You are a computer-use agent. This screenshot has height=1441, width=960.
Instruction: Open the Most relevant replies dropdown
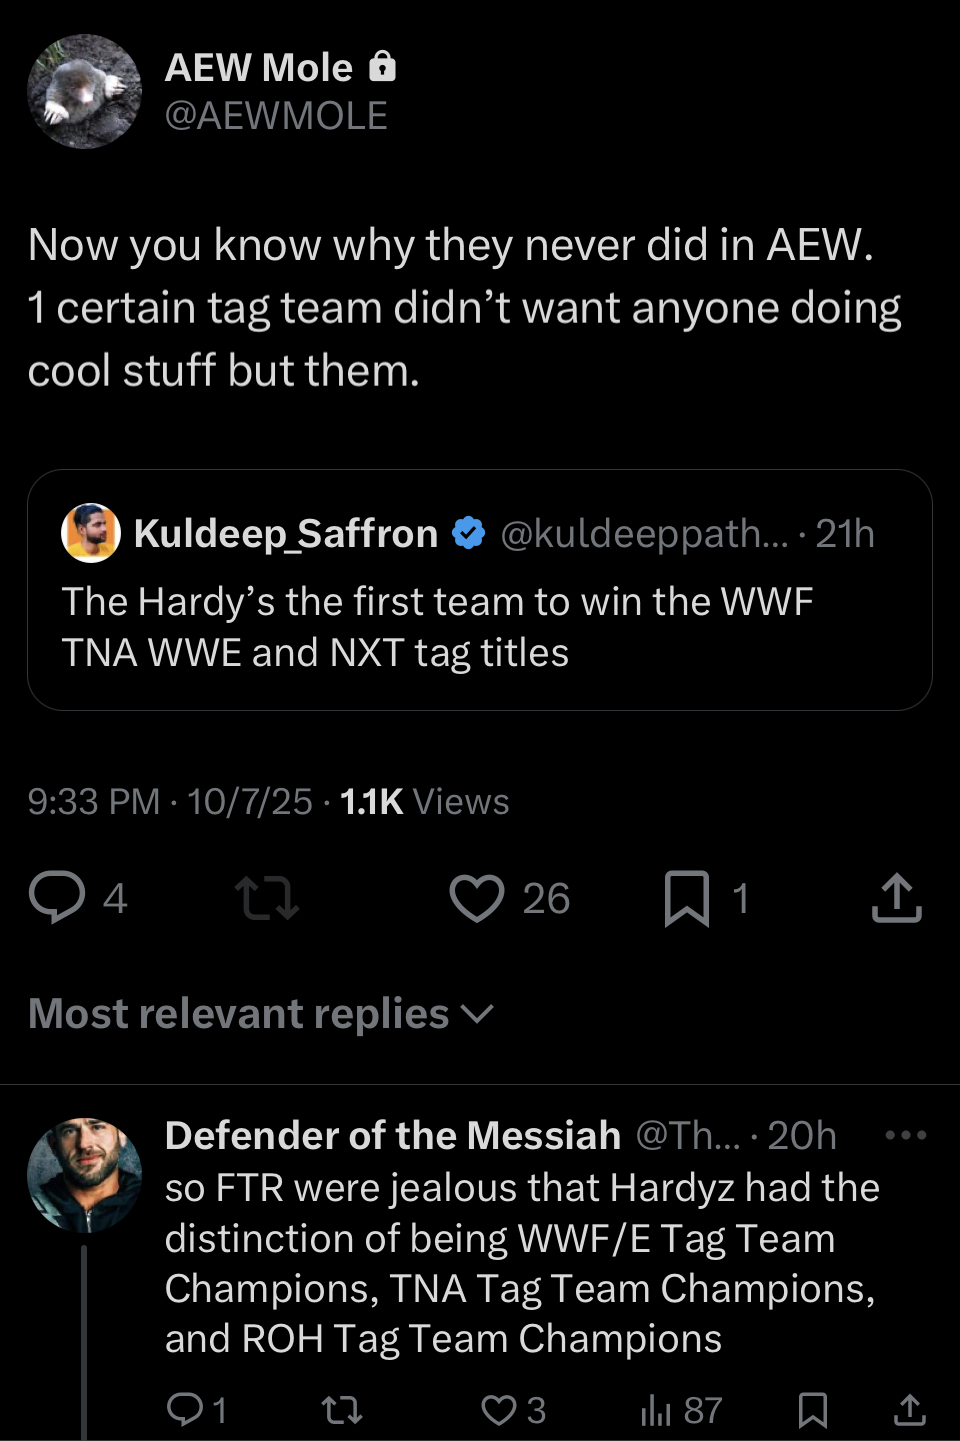[x=261, y=1014]
